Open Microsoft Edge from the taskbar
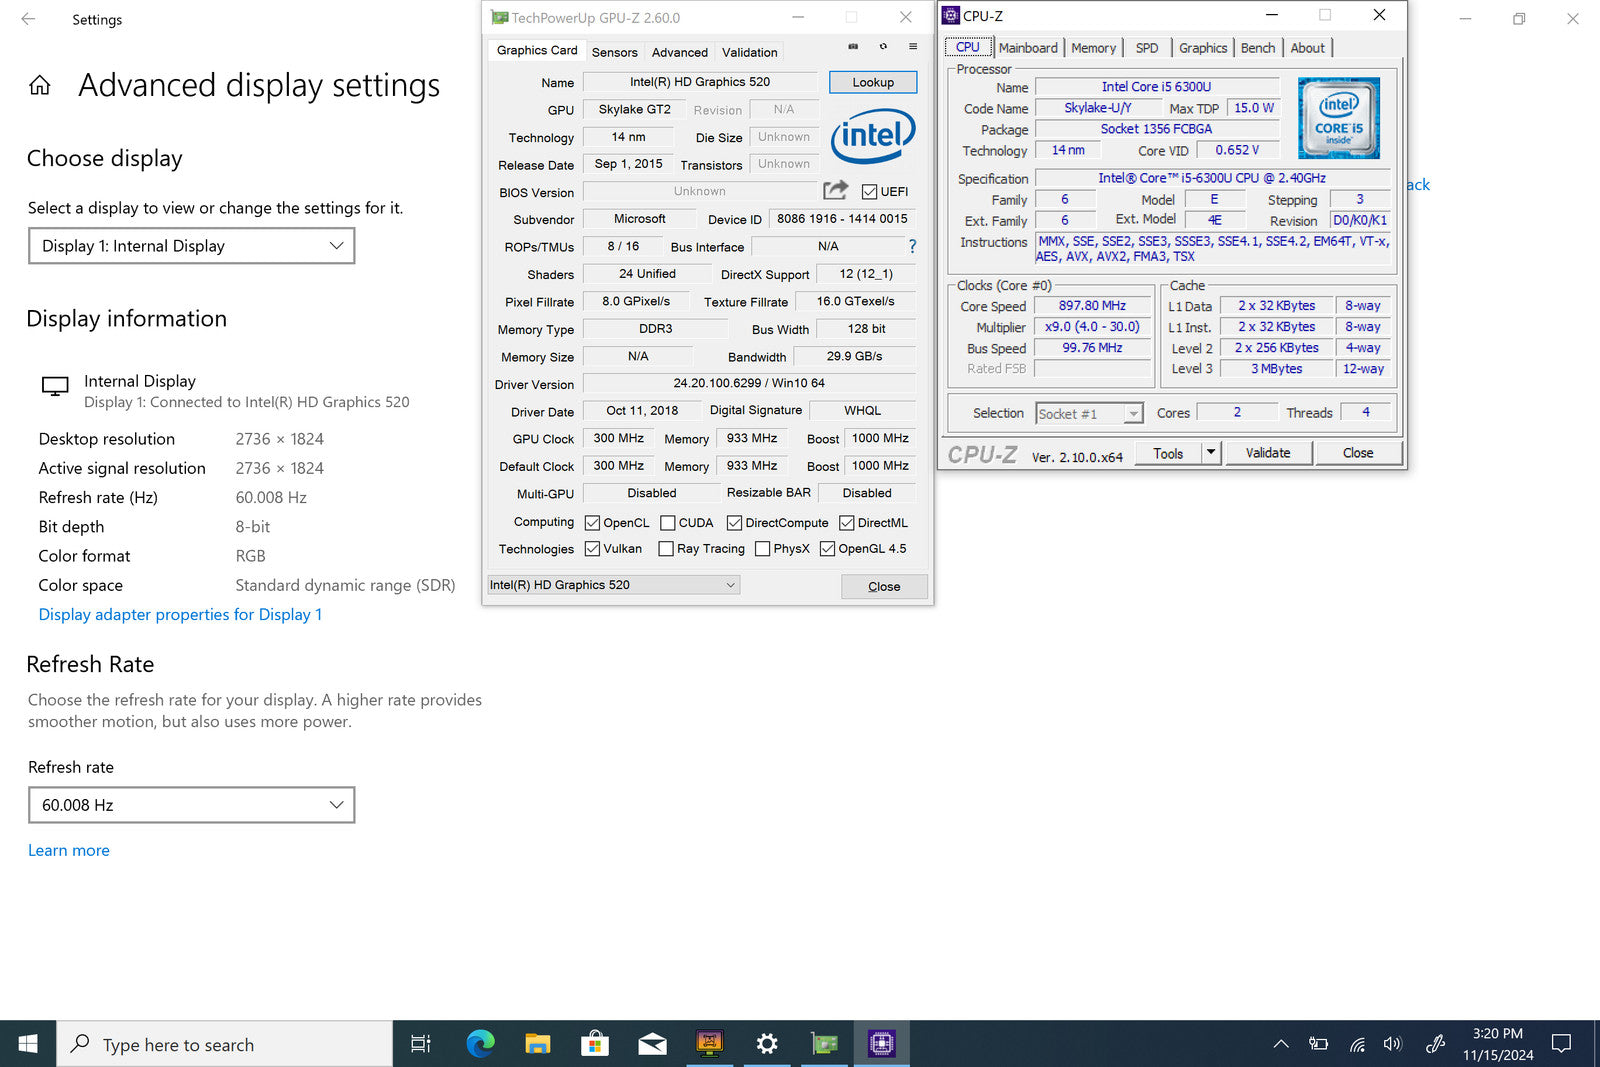Screen dimensions: 1600x1067 pos(480,1044)
